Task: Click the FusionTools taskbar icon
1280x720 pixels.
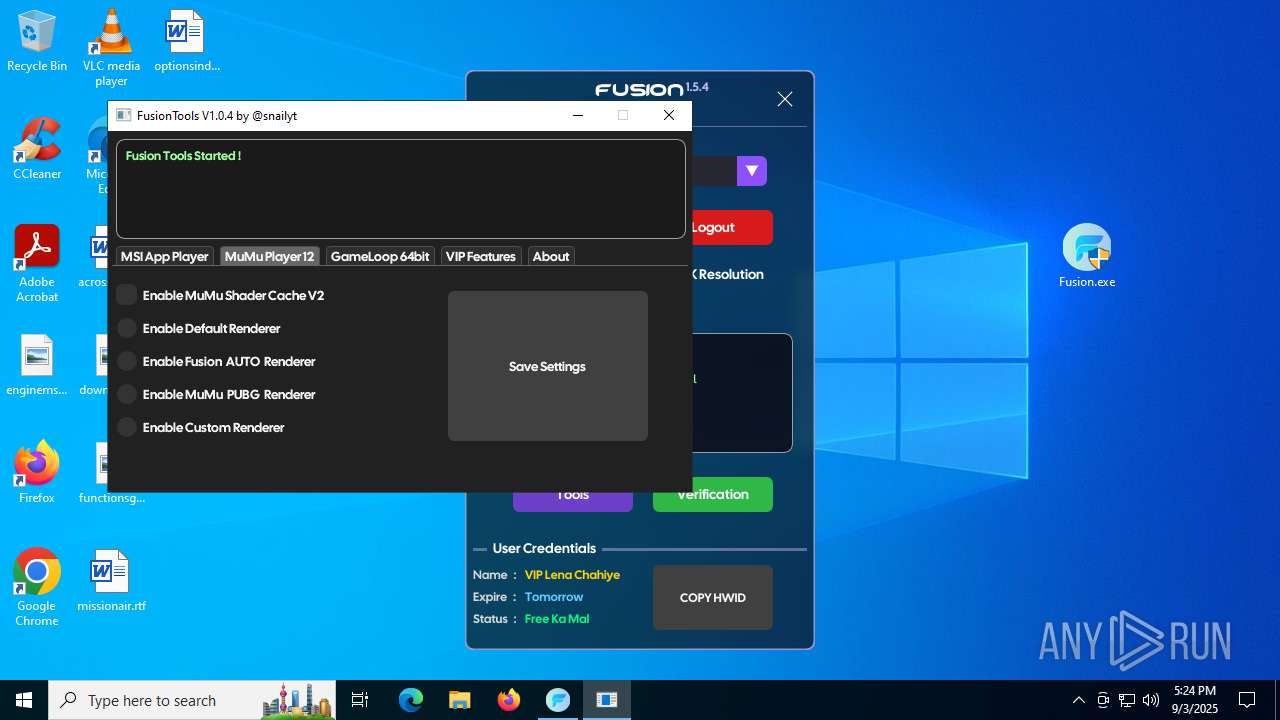Action: point(606,700)
